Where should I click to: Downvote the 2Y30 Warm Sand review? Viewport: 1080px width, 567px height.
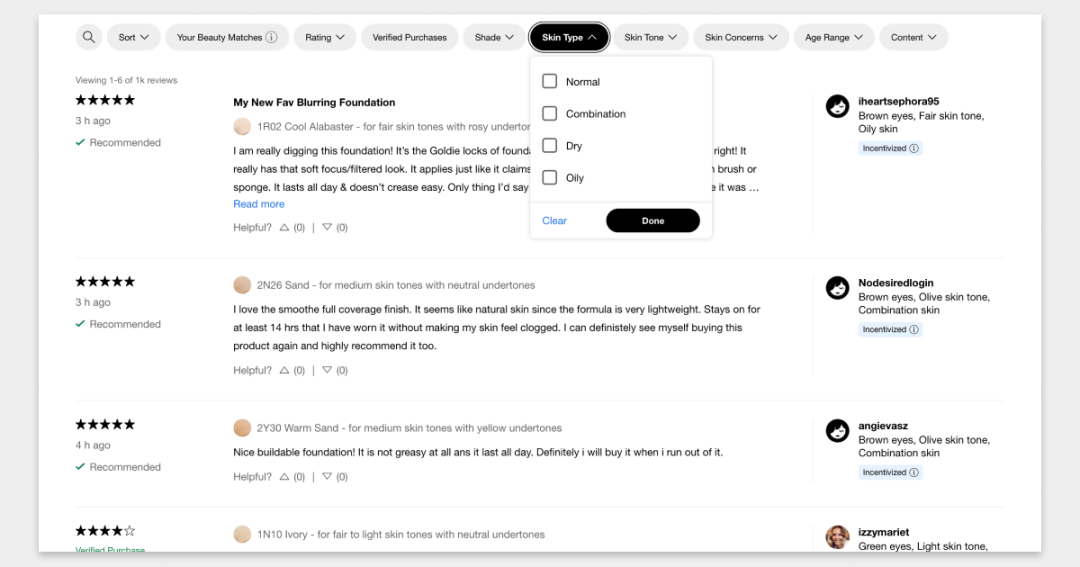[327, 477]
